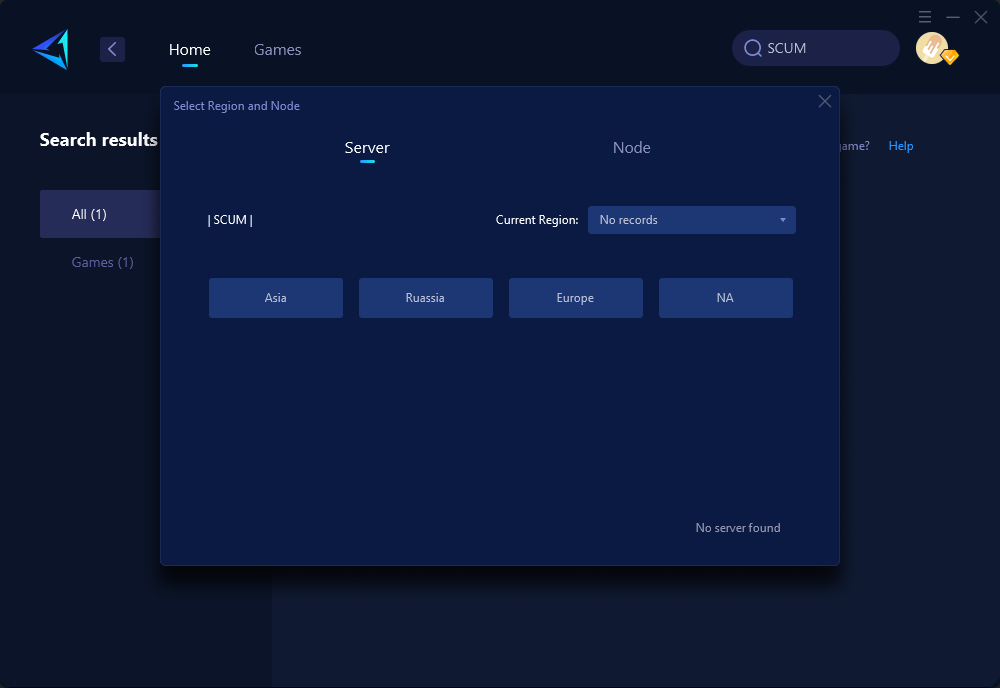Screen dimensions: 1000x688
Task: Click the No server found text
Action: coord(738,528)
